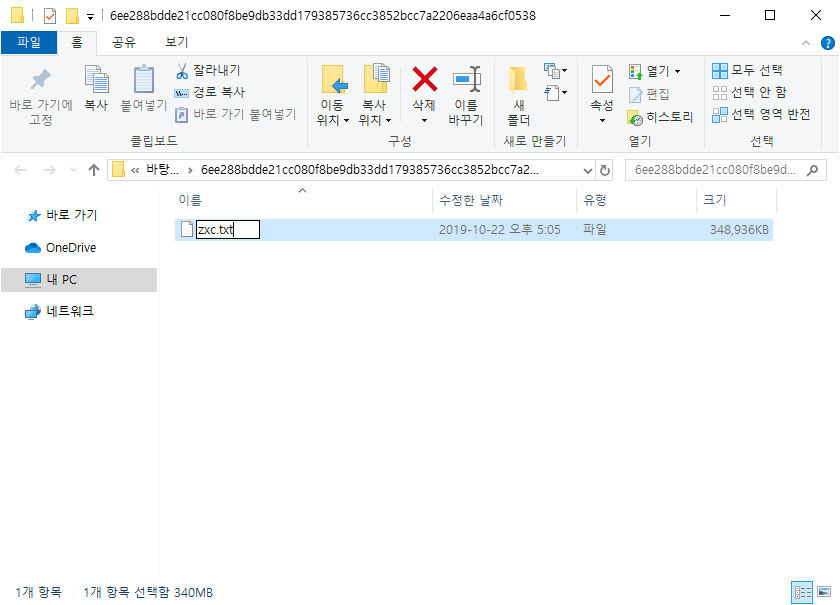Open file History (히스토리)
The height and width of the screenshot is (605, 840).
661,117
